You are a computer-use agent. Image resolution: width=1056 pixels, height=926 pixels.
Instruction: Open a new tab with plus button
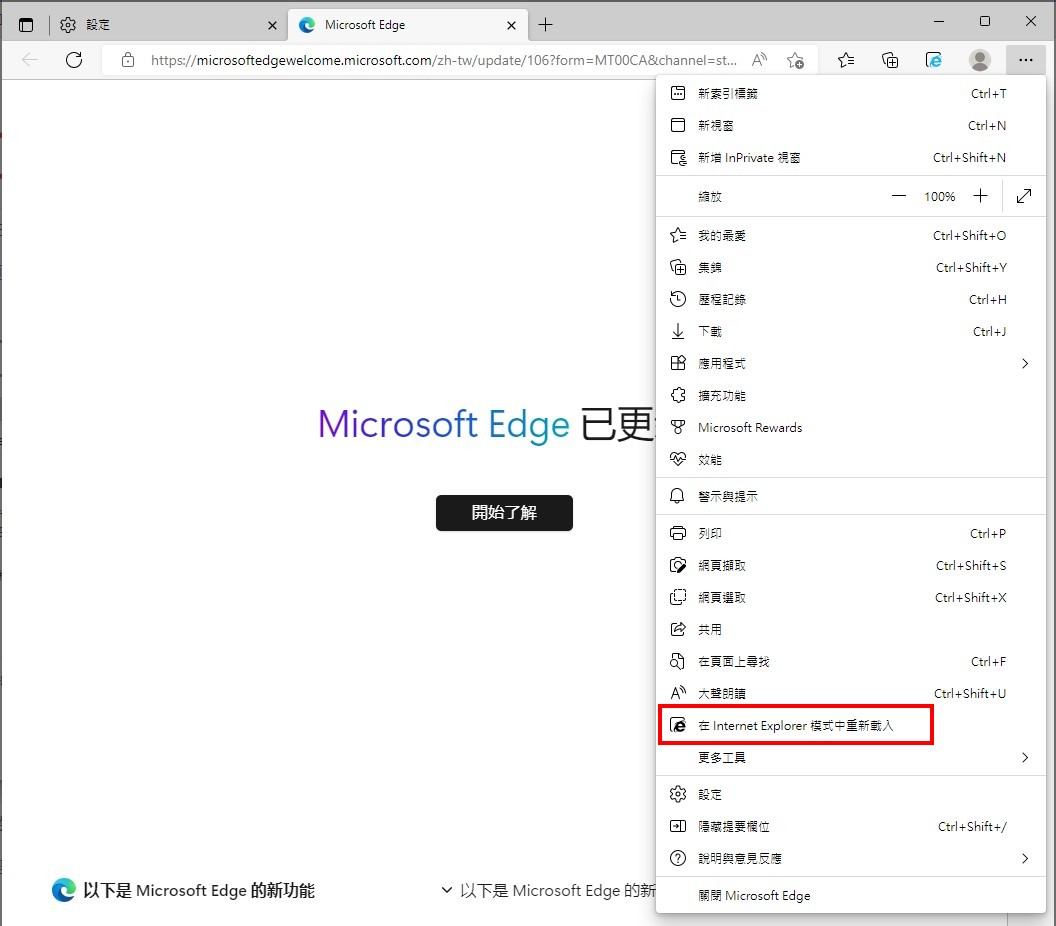546,26
